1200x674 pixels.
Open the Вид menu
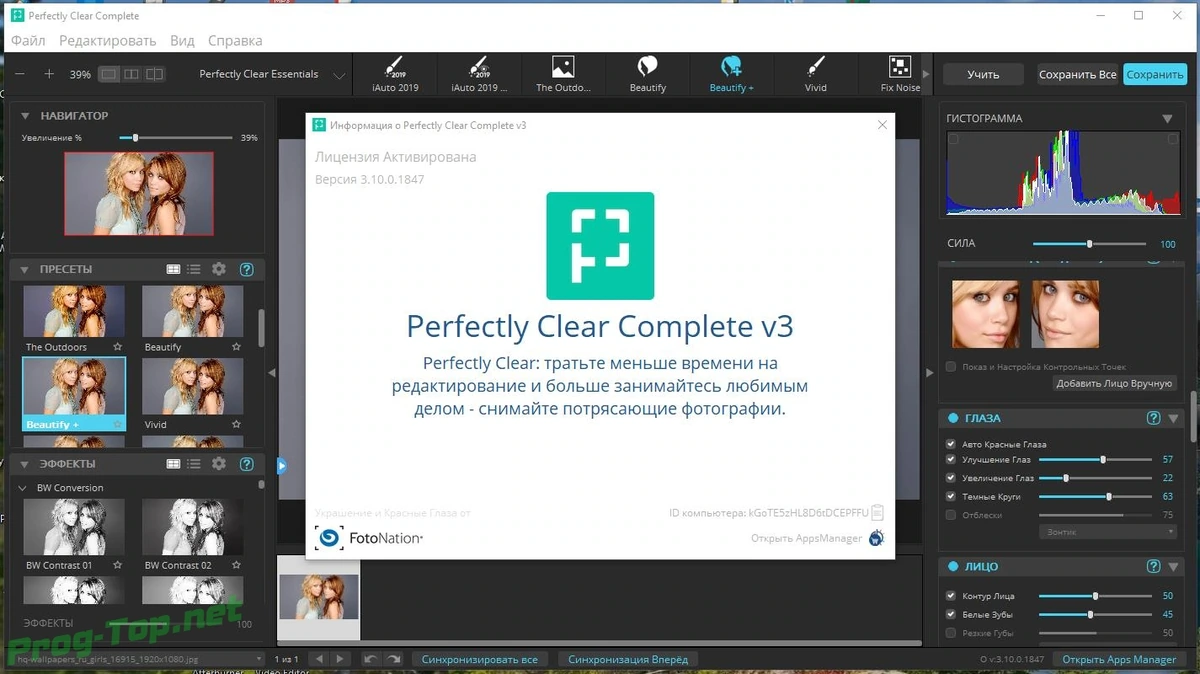point(182,41)
